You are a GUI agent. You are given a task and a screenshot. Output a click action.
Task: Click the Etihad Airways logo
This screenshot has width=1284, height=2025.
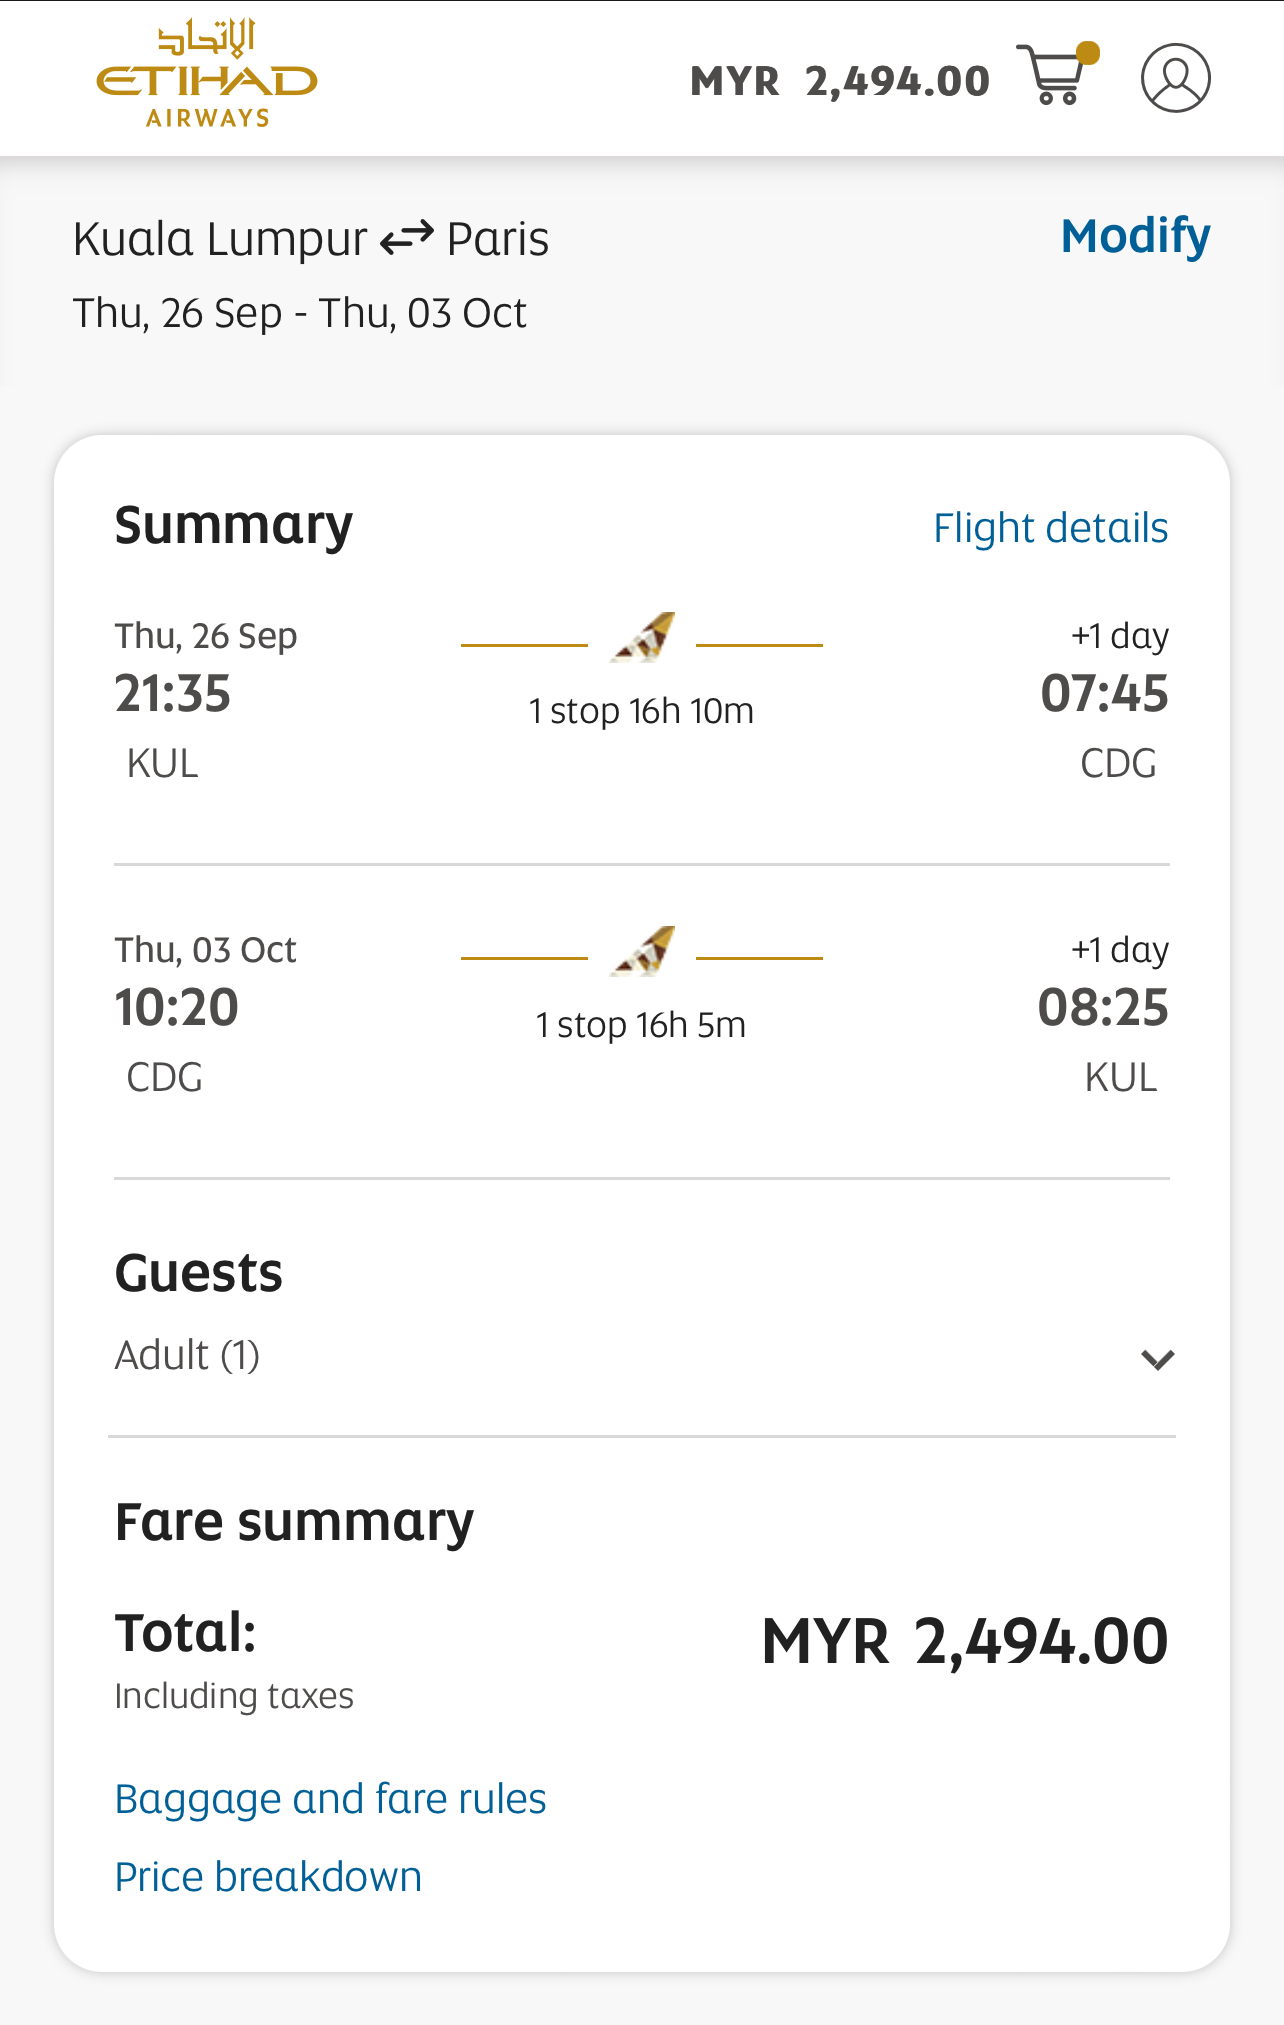[x=207, y=75]
